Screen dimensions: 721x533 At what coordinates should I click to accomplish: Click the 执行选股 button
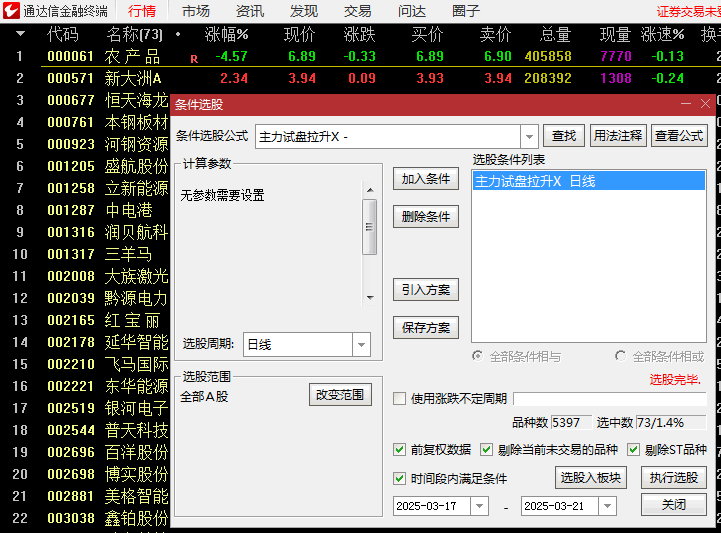[x=674, y=478]
